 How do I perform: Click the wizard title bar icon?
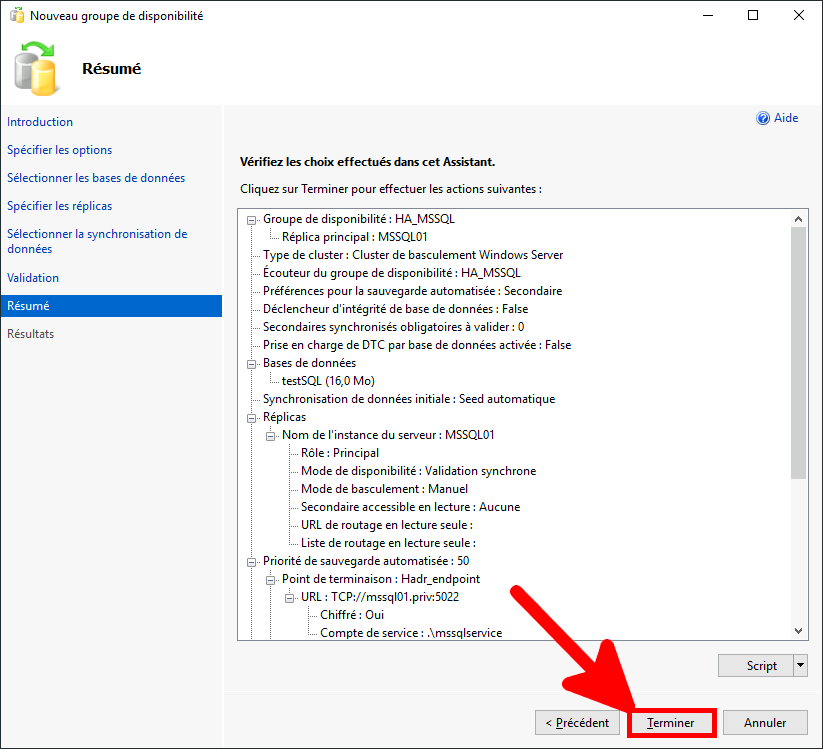pyautogui.click(x=16, y=16)
